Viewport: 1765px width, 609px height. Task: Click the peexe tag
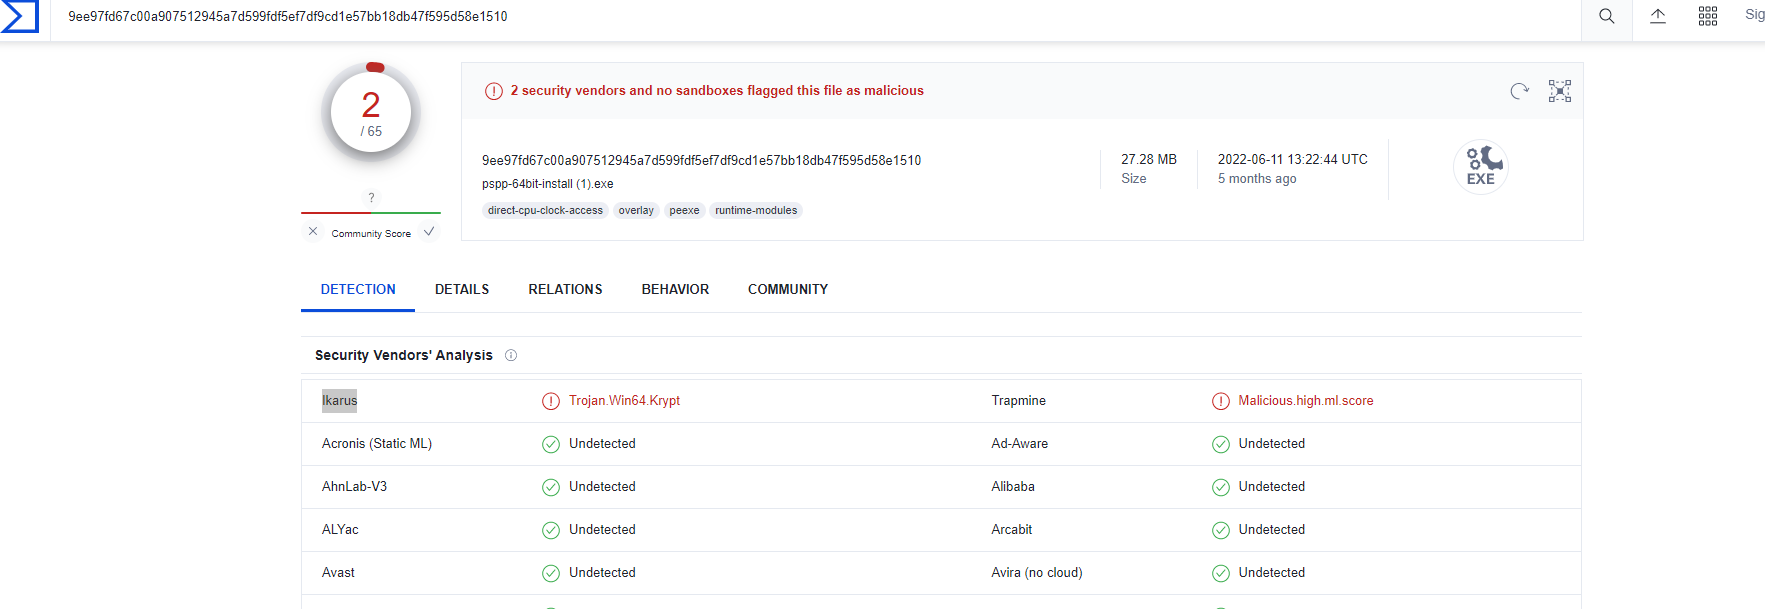point(684,210)
